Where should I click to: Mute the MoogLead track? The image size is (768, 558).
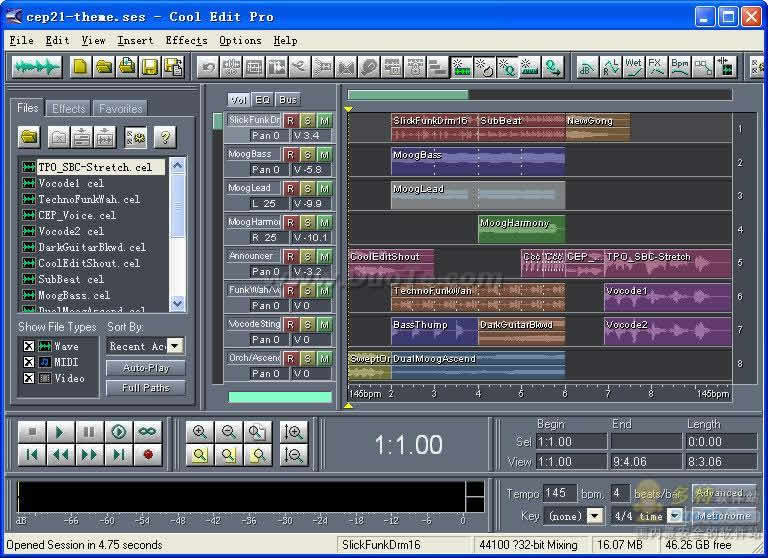coord(324,189)
